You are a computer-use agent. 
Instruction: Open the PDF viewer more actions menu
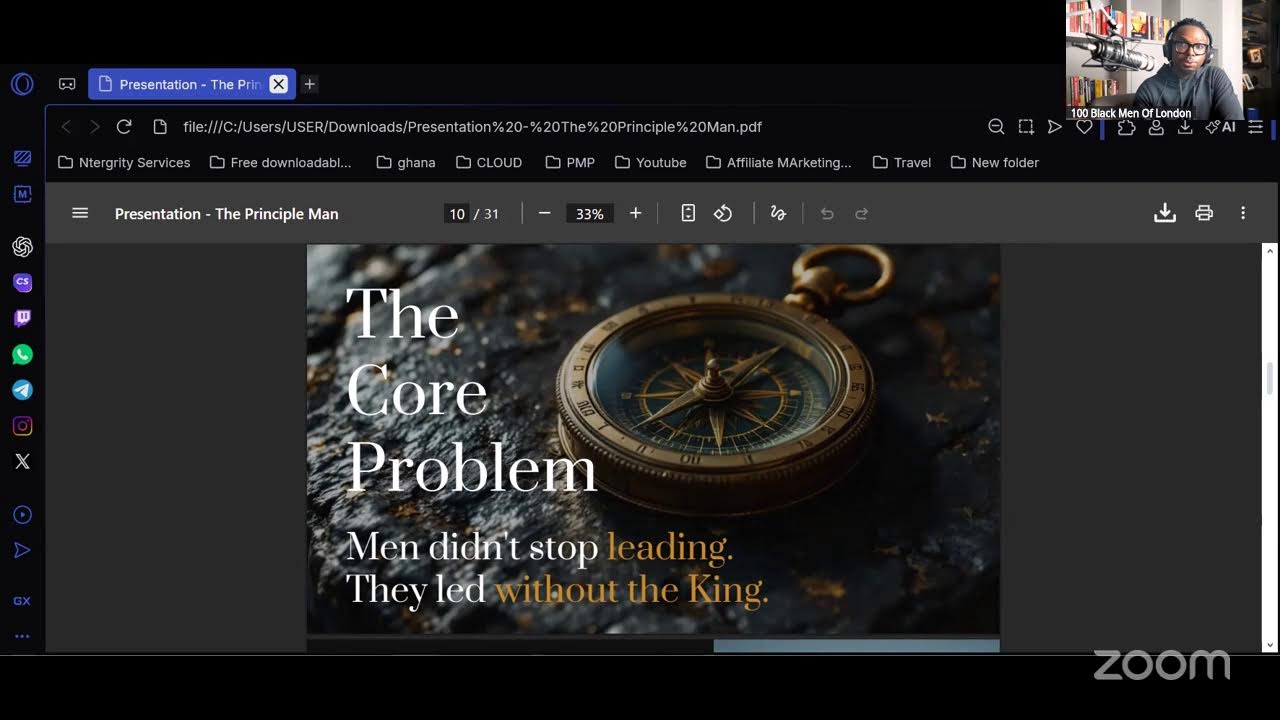1243,213
